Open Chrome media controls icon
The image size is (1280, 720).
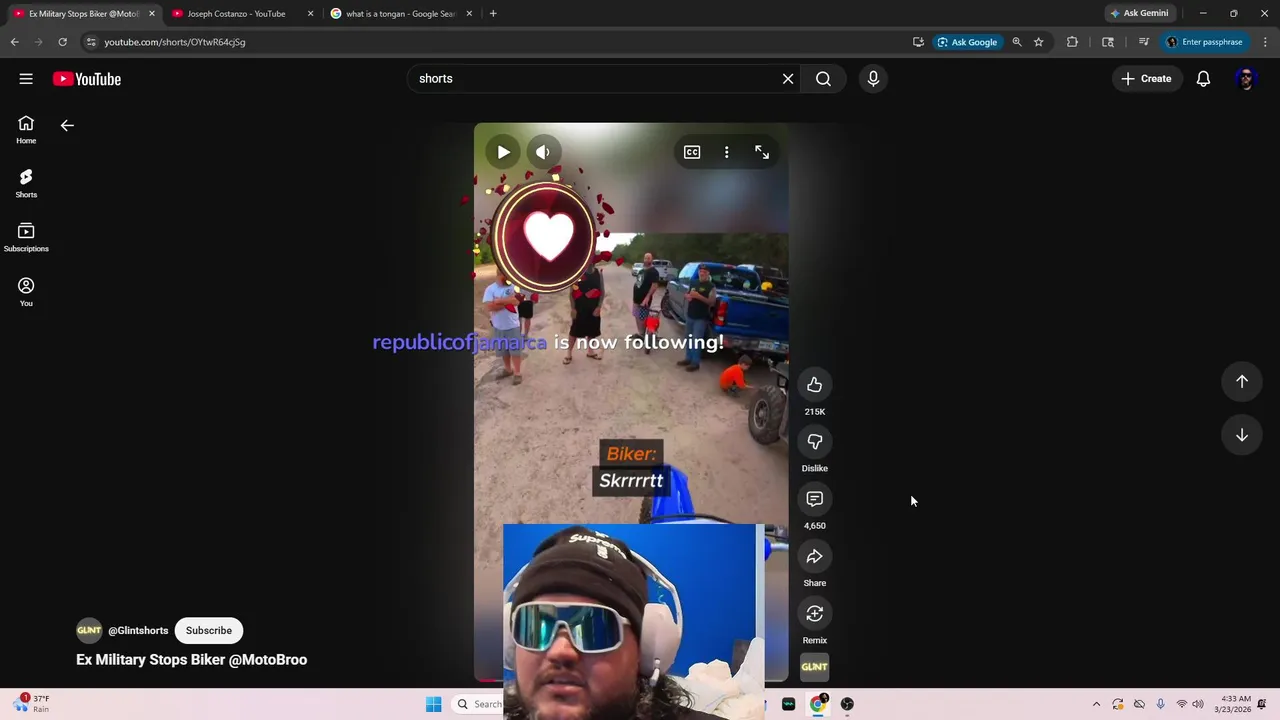coord(1144,42)
